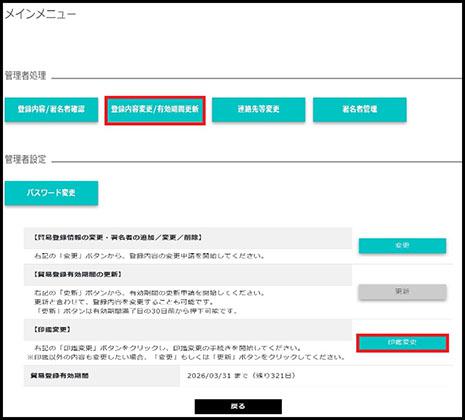Go back with black 戻る button

(238, 406)
